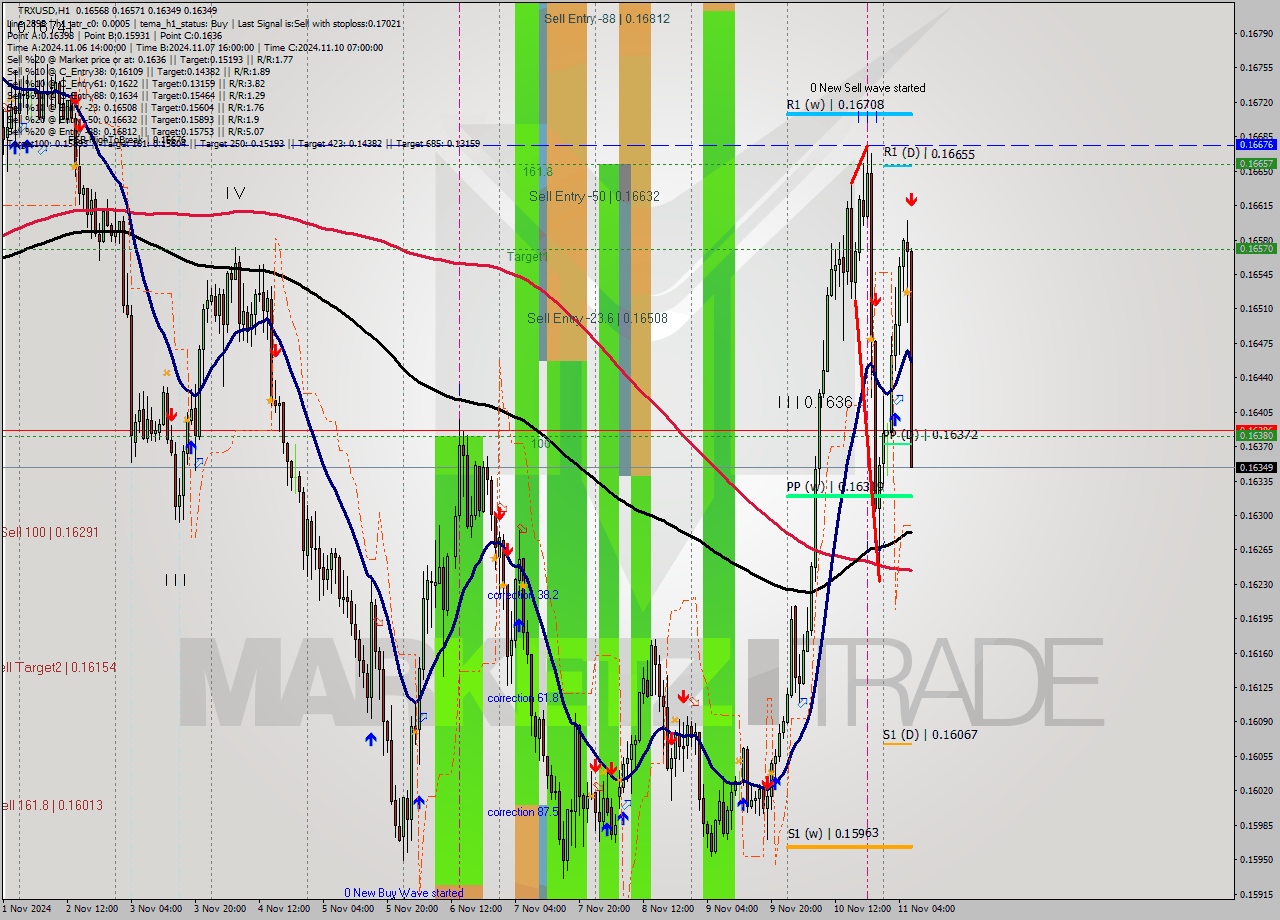Click the 'Sell Entry -50 | 0.16632' label
The width and height of the screenshot is (1280, 920).
tap(594, 196)
